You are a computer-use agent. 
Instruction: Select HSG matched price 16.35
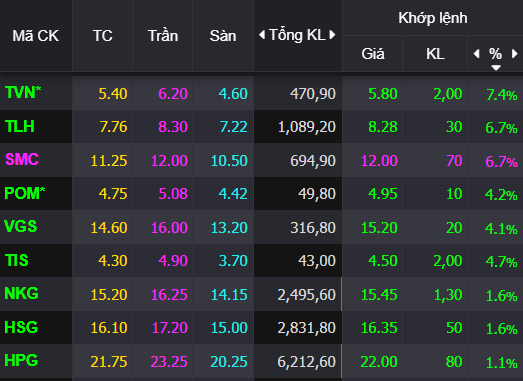click(379, 328)
